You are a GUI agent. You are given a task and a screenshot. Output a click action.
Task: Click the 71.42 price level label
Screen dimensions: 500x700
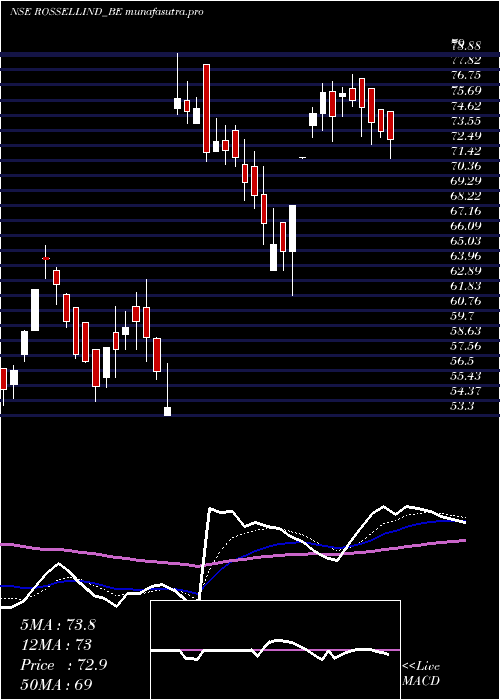466,151
